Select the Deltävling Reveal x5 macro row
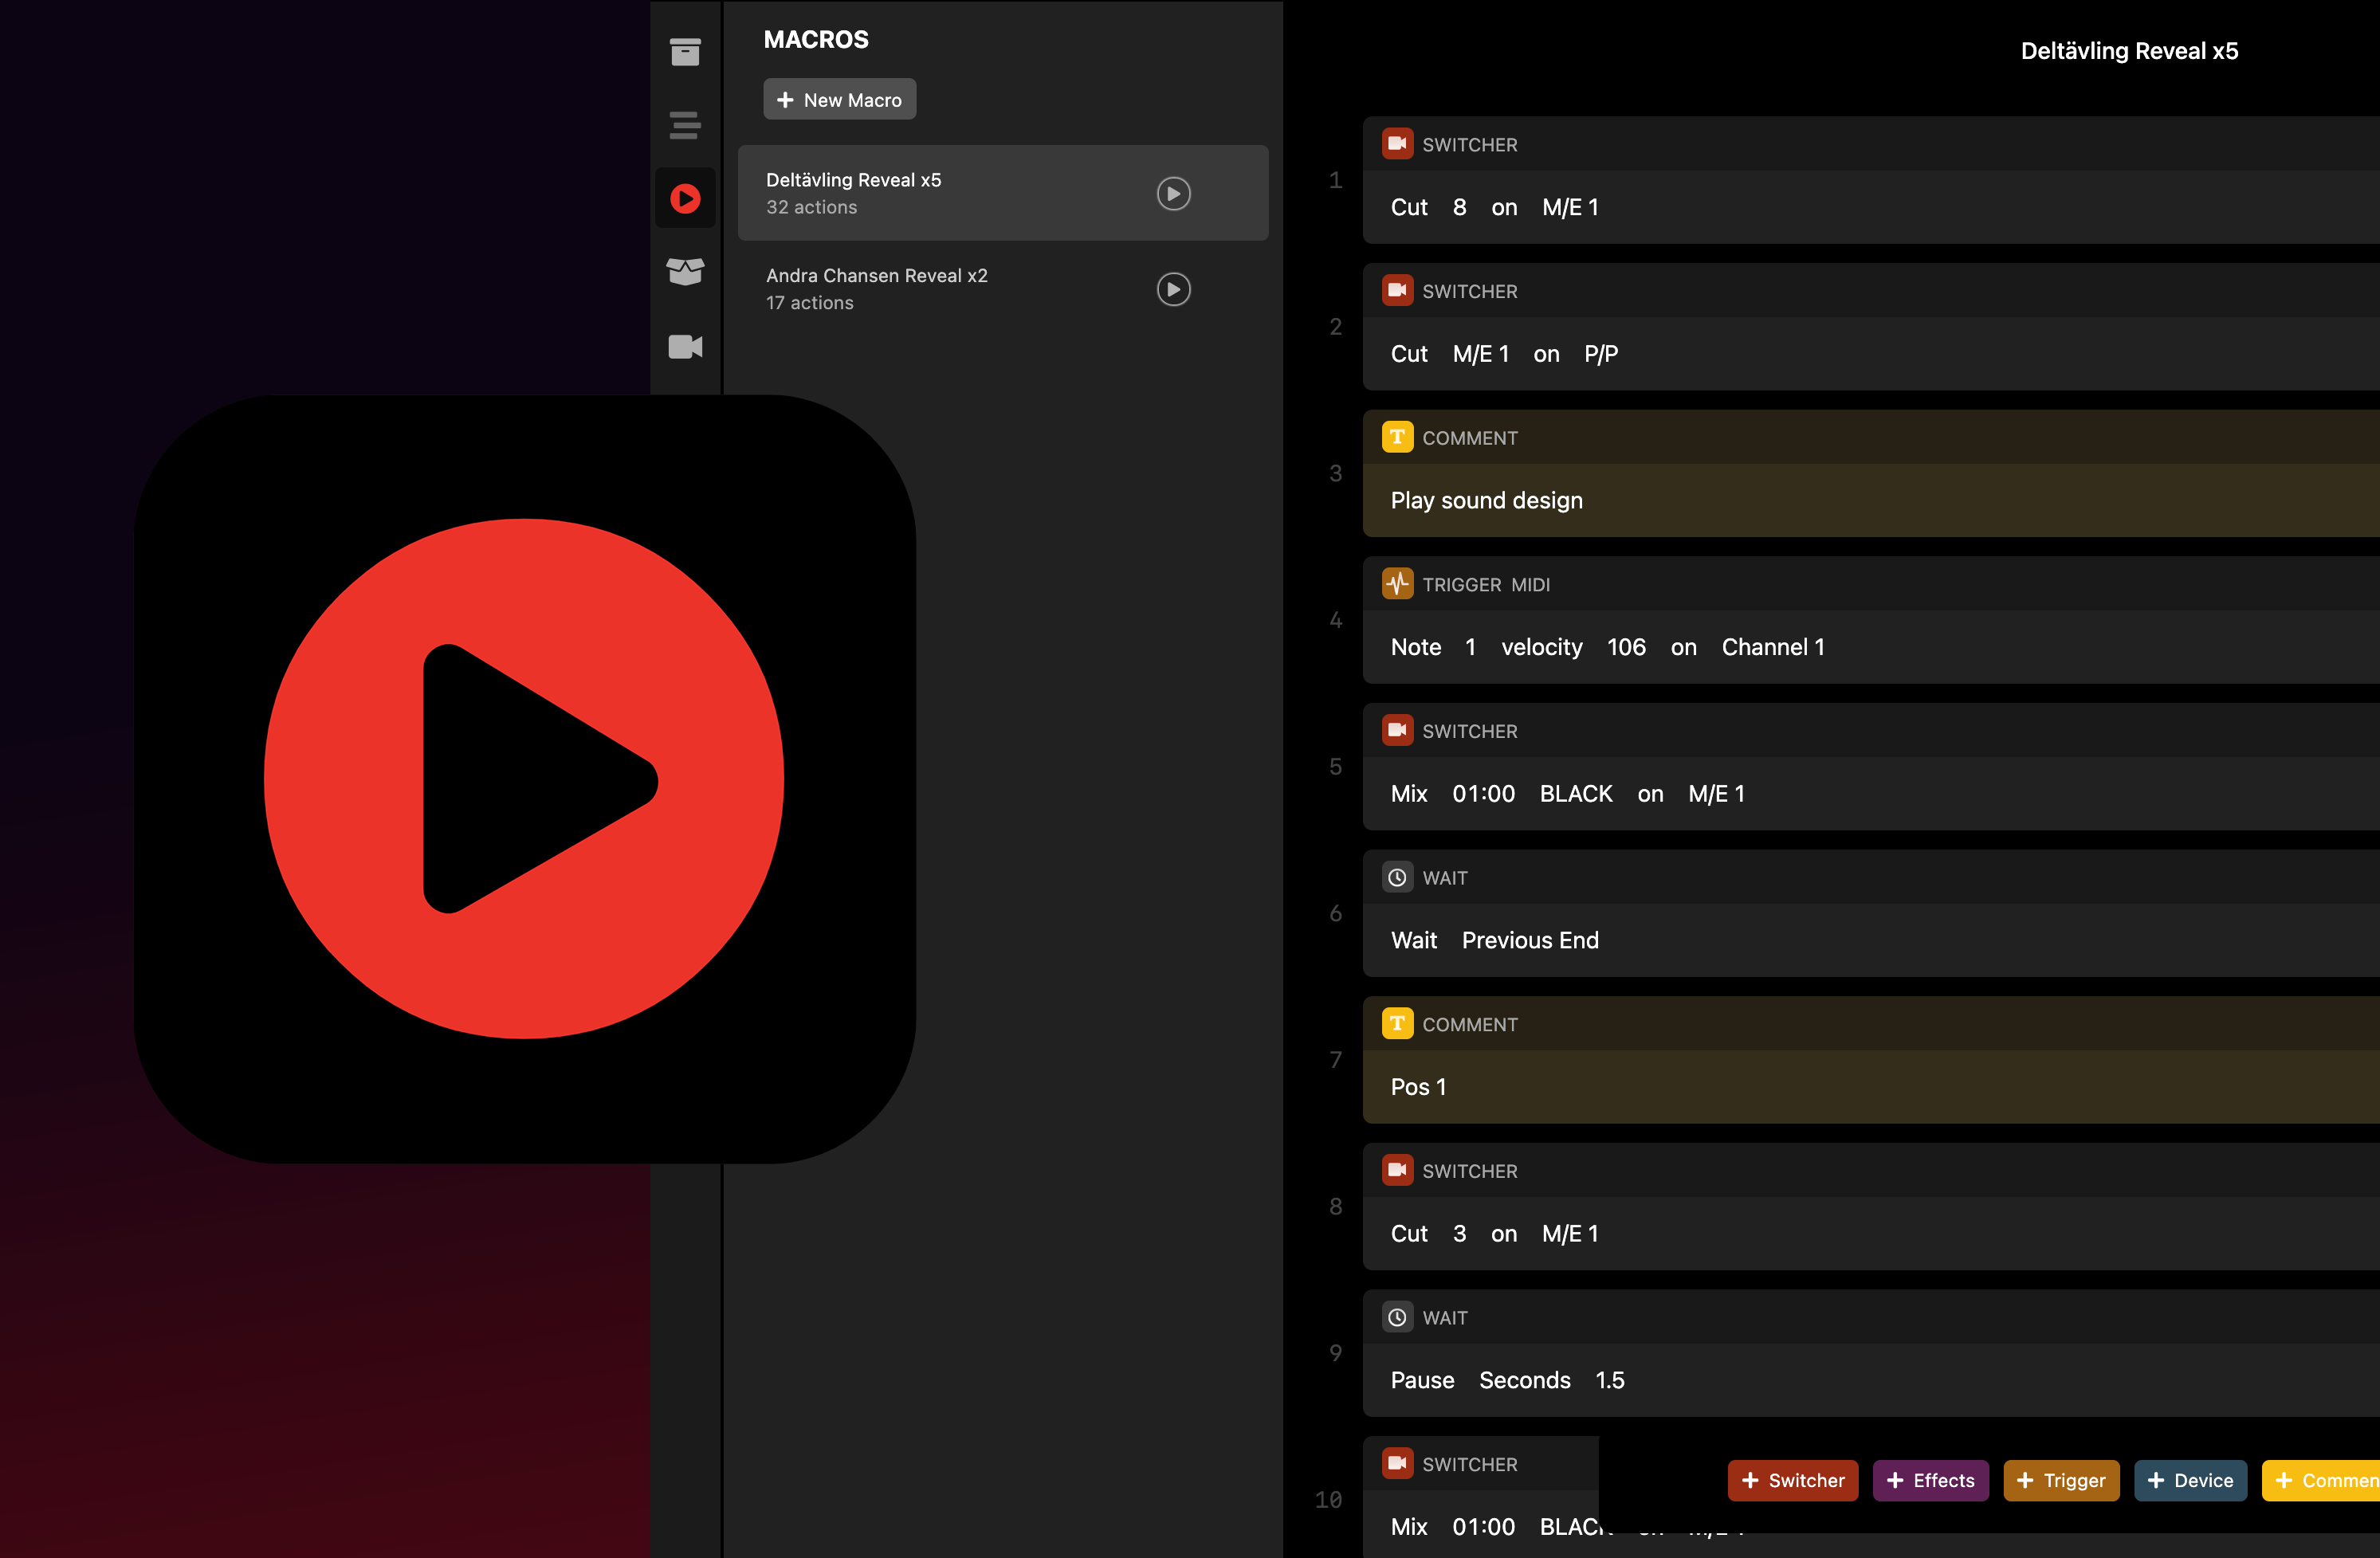 coord(1002,193)
